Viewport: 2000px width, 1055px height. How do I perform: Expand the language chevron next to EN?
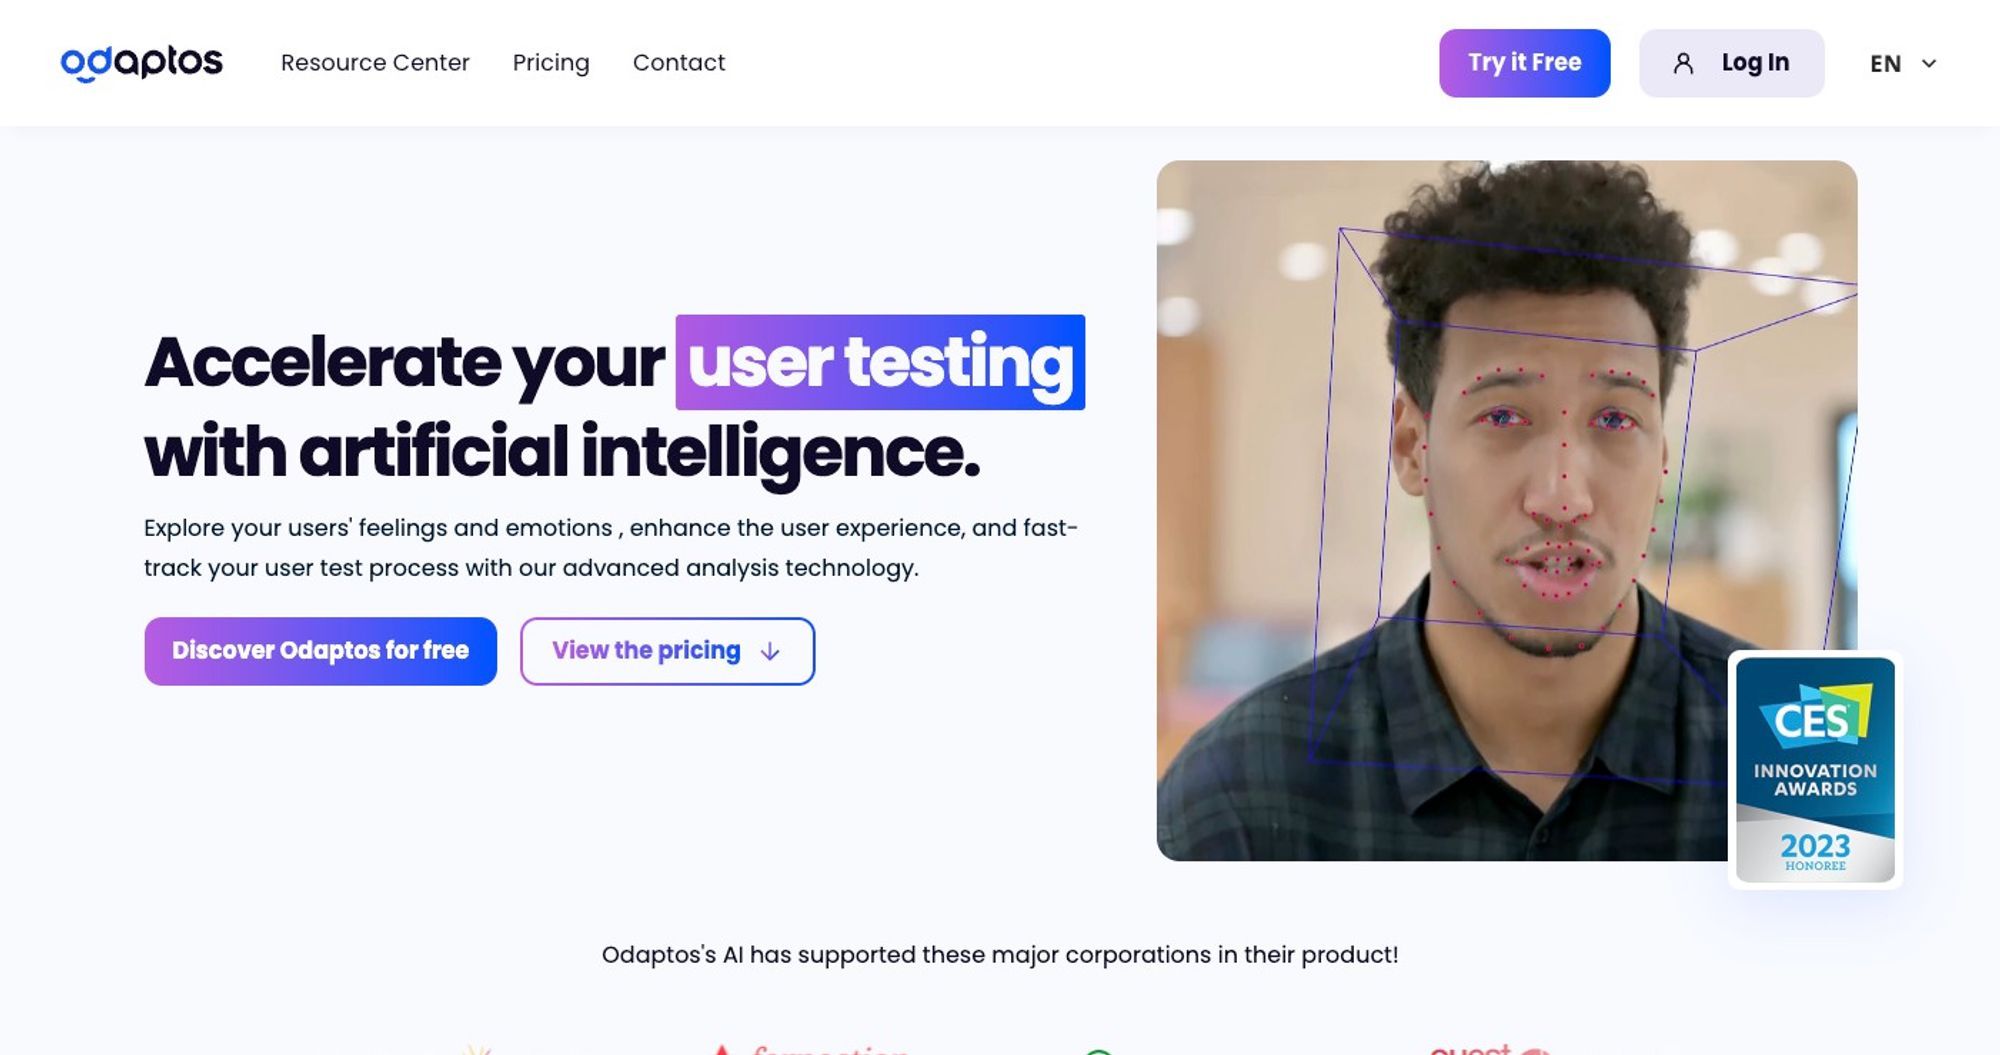pyautogui.click(x=1929, y=63)
